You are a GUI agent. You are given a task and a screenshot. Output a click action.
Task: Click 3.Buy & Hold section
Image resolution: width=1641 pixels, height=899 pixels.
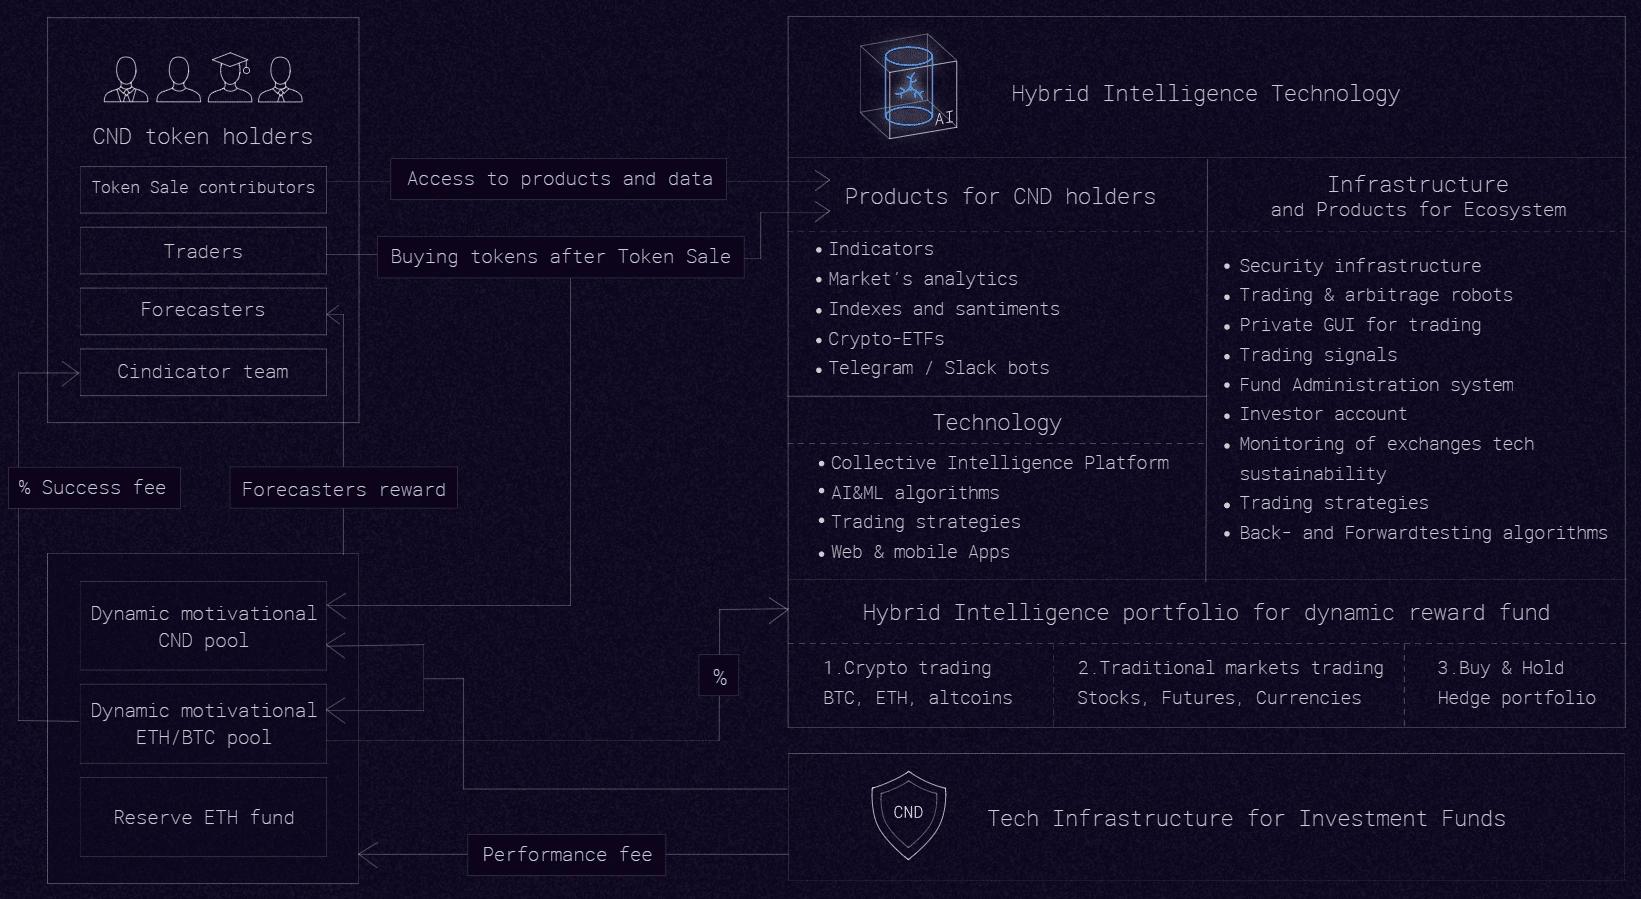pos(1516,683)
